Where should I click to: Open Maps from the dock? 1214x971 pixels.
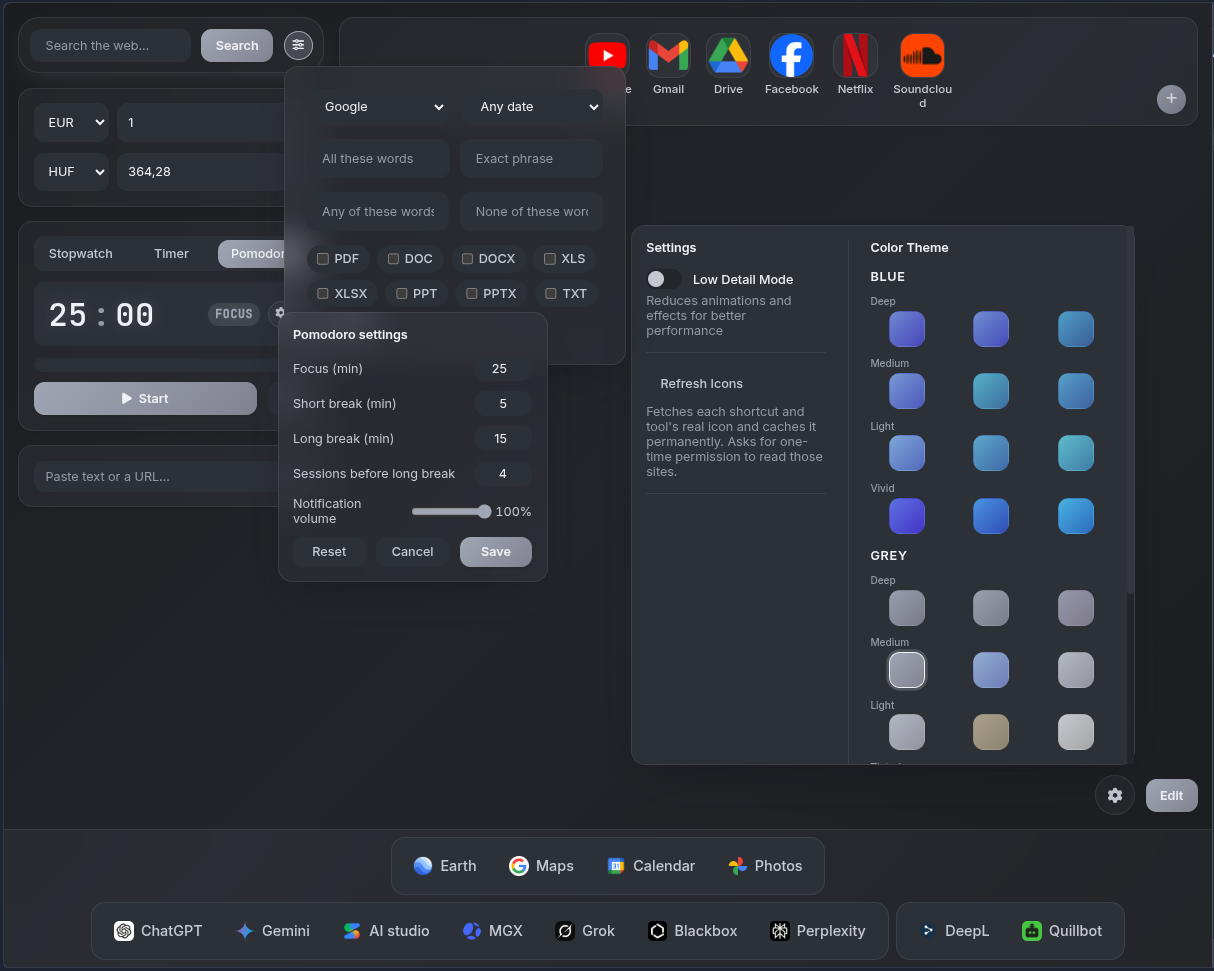pyautogui.click(x=541, y=866)
